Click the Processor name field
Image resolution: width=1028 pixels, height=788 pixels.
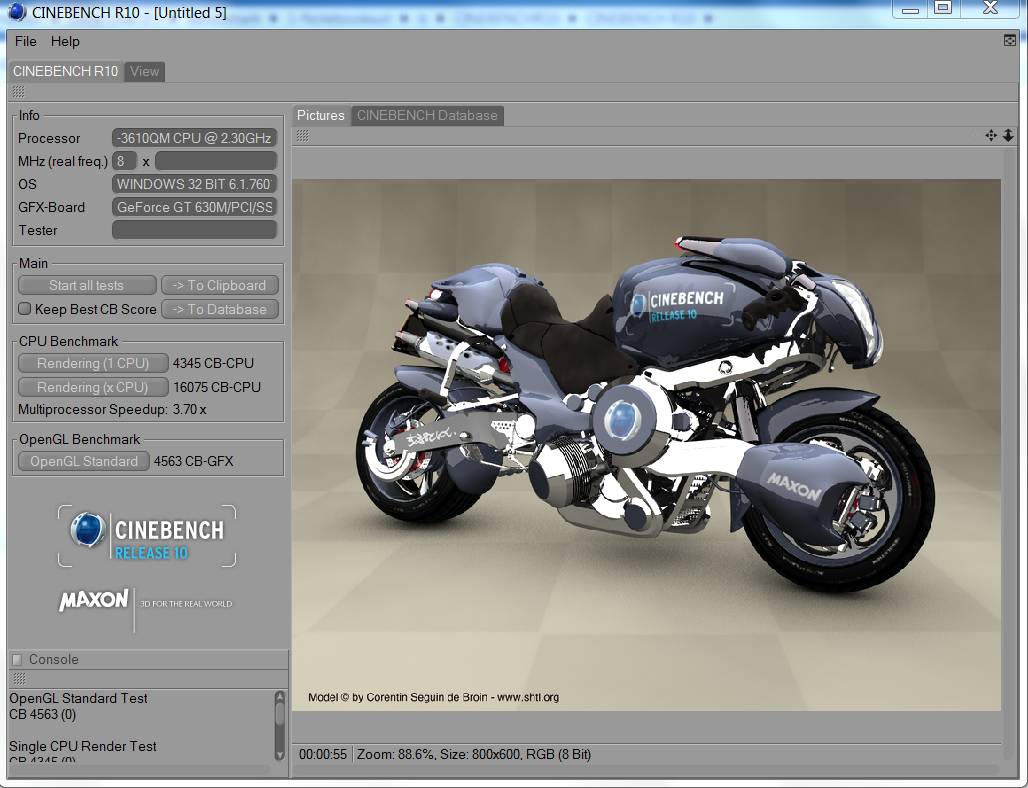point(194,138)
